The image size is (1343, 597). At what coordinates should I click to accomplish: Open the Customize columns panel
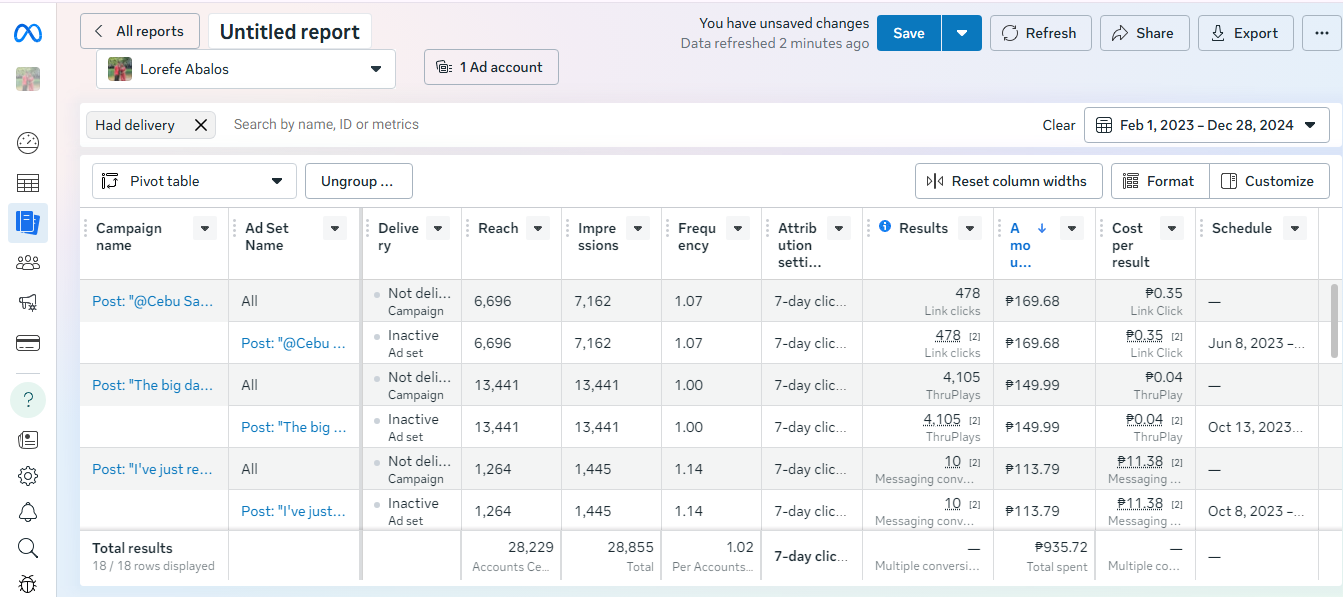tap(1269, 181)
